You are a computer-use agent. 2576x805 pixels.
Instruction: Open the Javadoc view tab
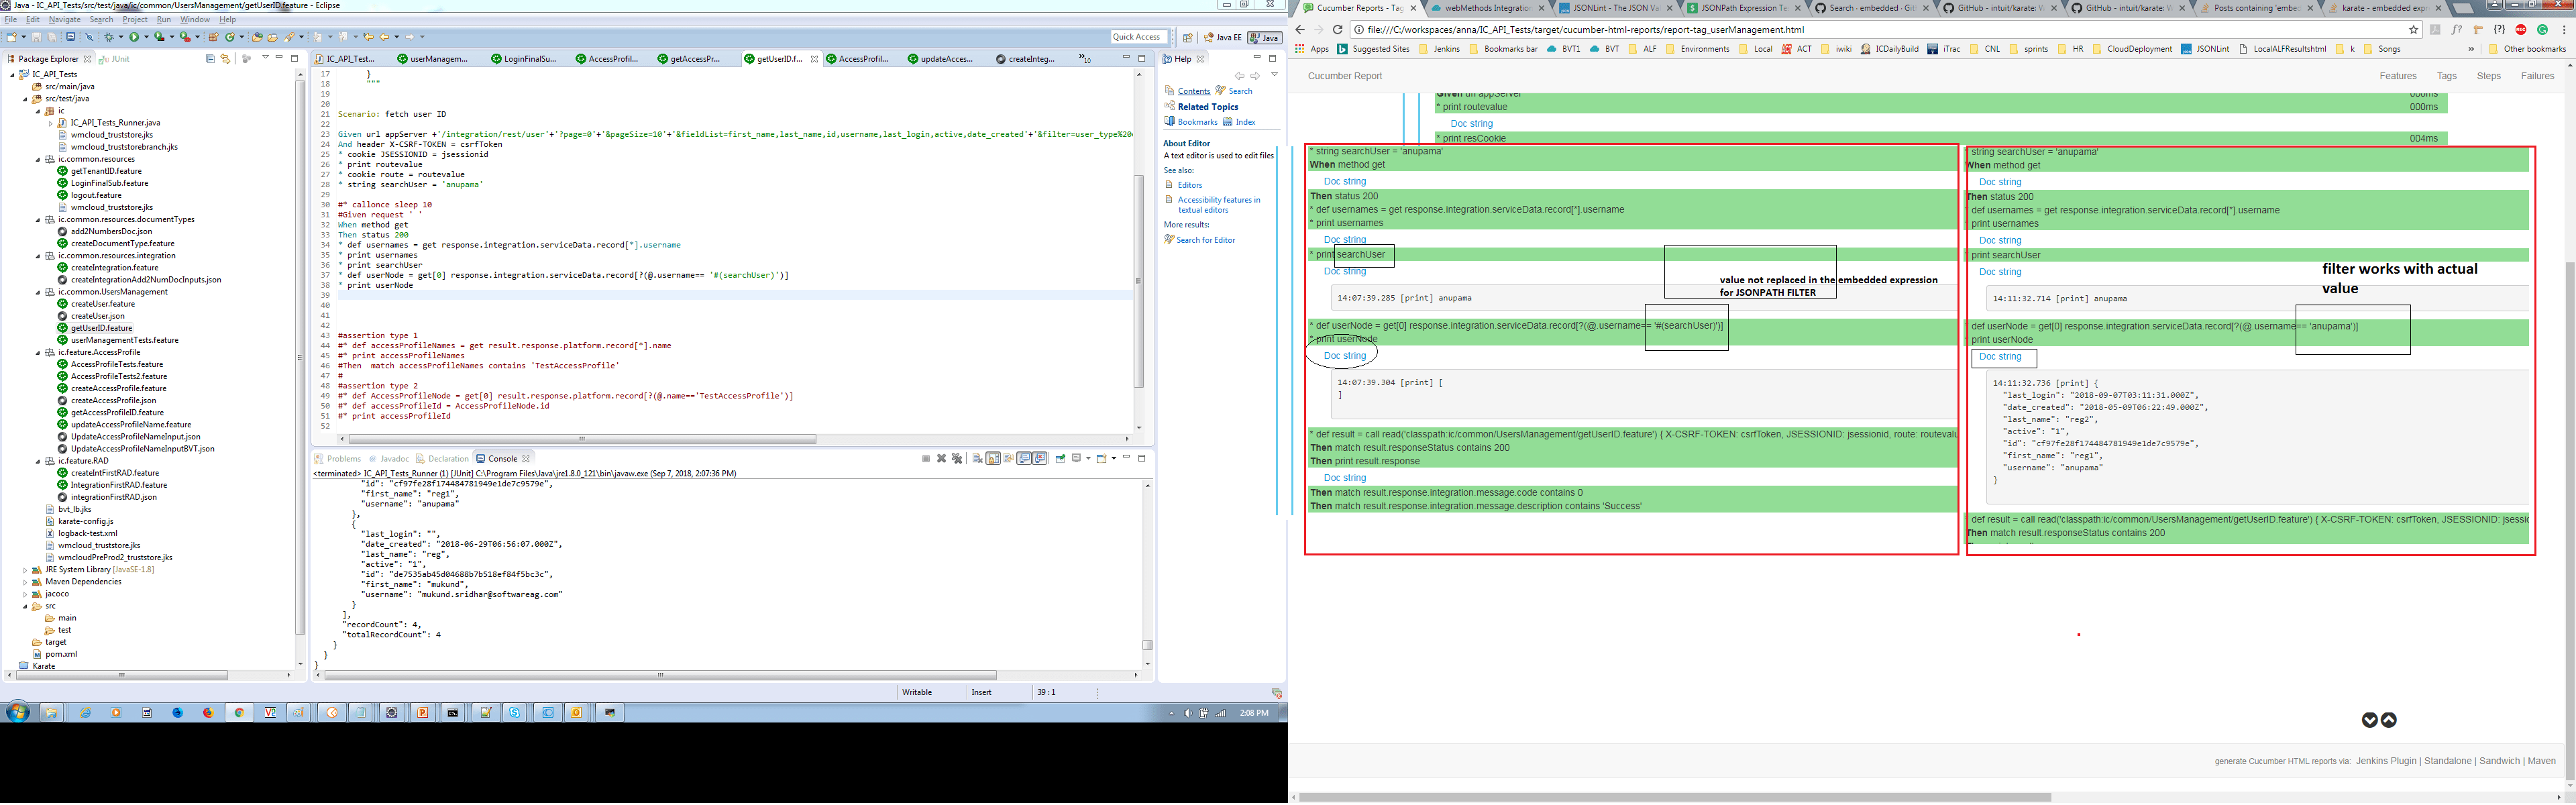pyautogui.click(x=388, y=459)
